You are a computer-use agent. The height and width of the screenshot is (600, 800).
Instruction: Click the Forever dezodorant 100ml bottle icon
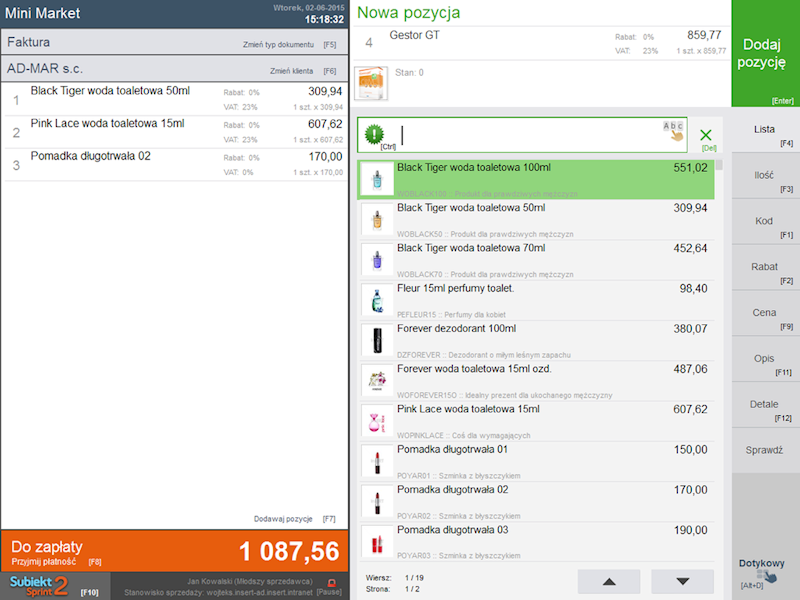pyautogui.click(x=377, y=341)
